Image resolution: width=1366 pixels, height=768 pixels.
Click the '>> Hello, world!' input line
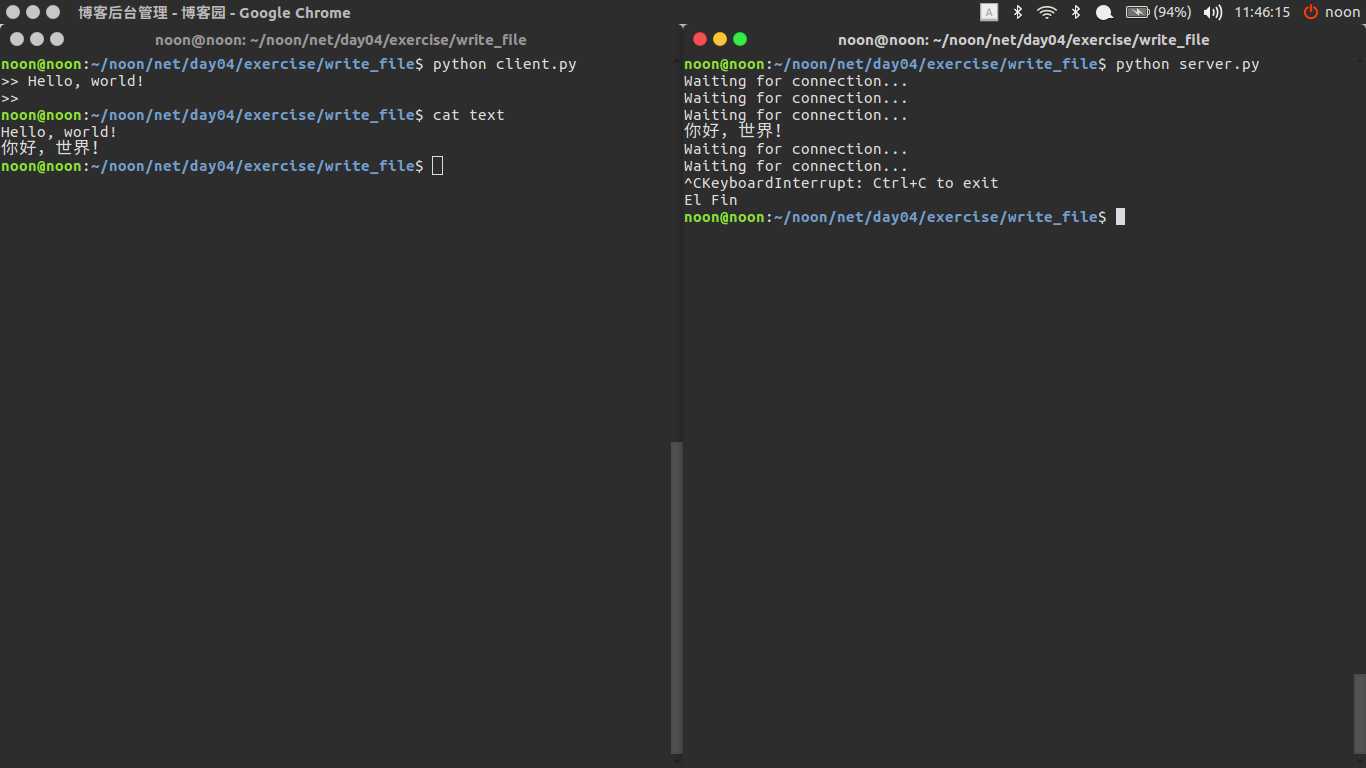pyautogui.click(x=72, y=81)
